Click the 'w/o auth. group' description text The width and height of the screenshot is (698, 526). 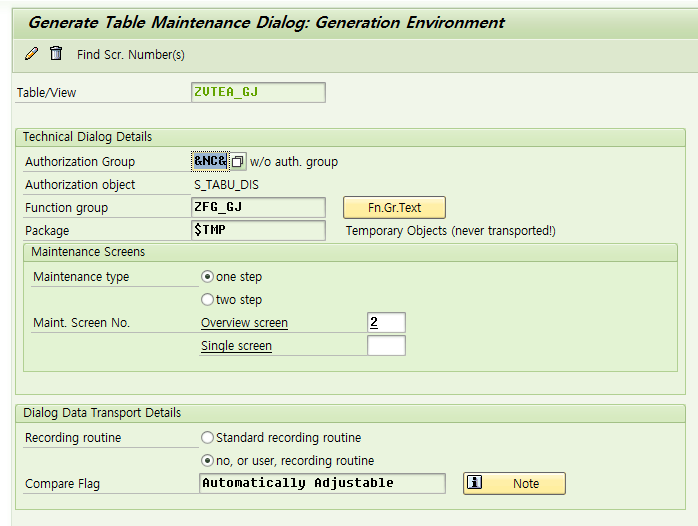pyautogui.click(x=294, y=162)
